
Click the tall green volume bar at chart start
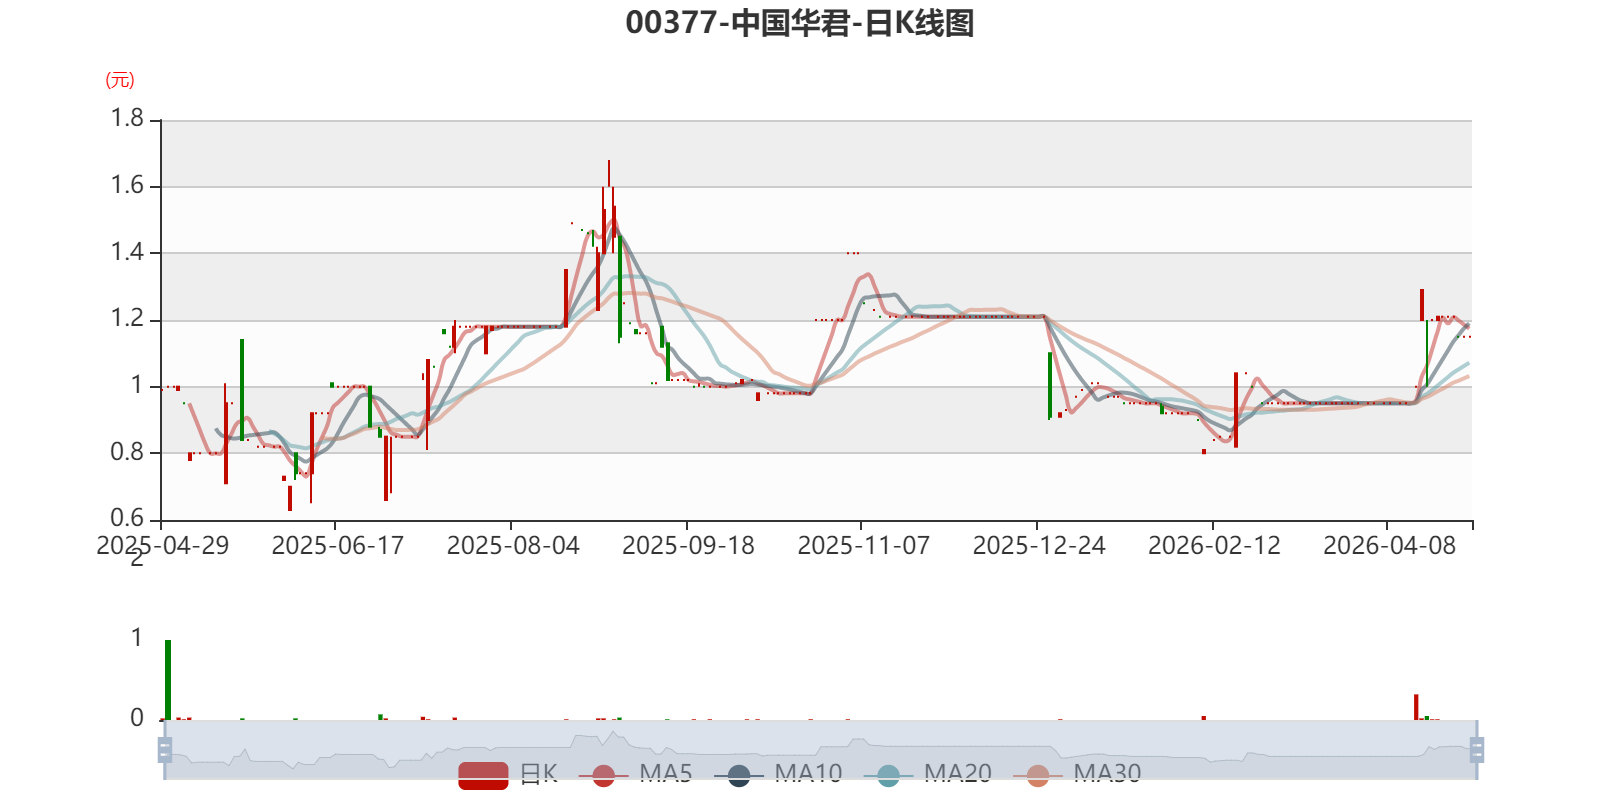tap(168, 680)
